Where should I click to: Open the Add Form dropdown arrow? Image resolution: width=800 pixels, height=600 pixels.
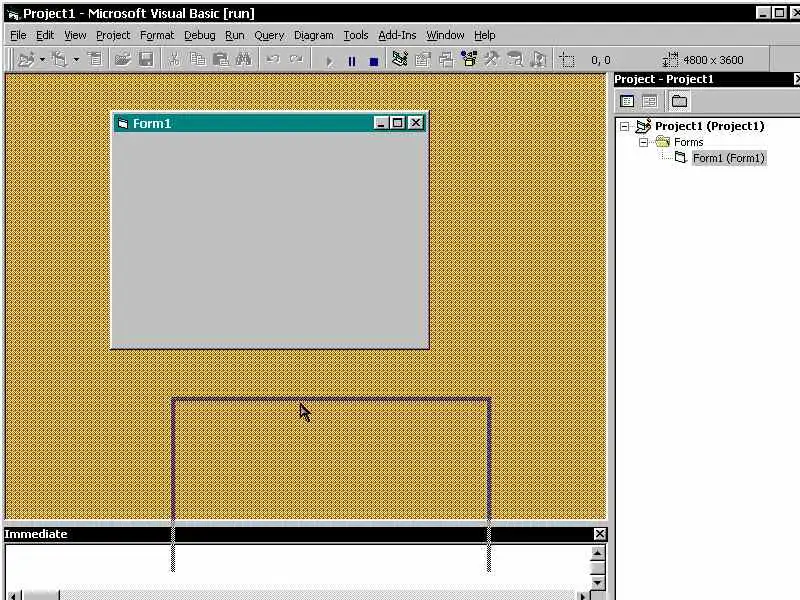coord(76,60)
